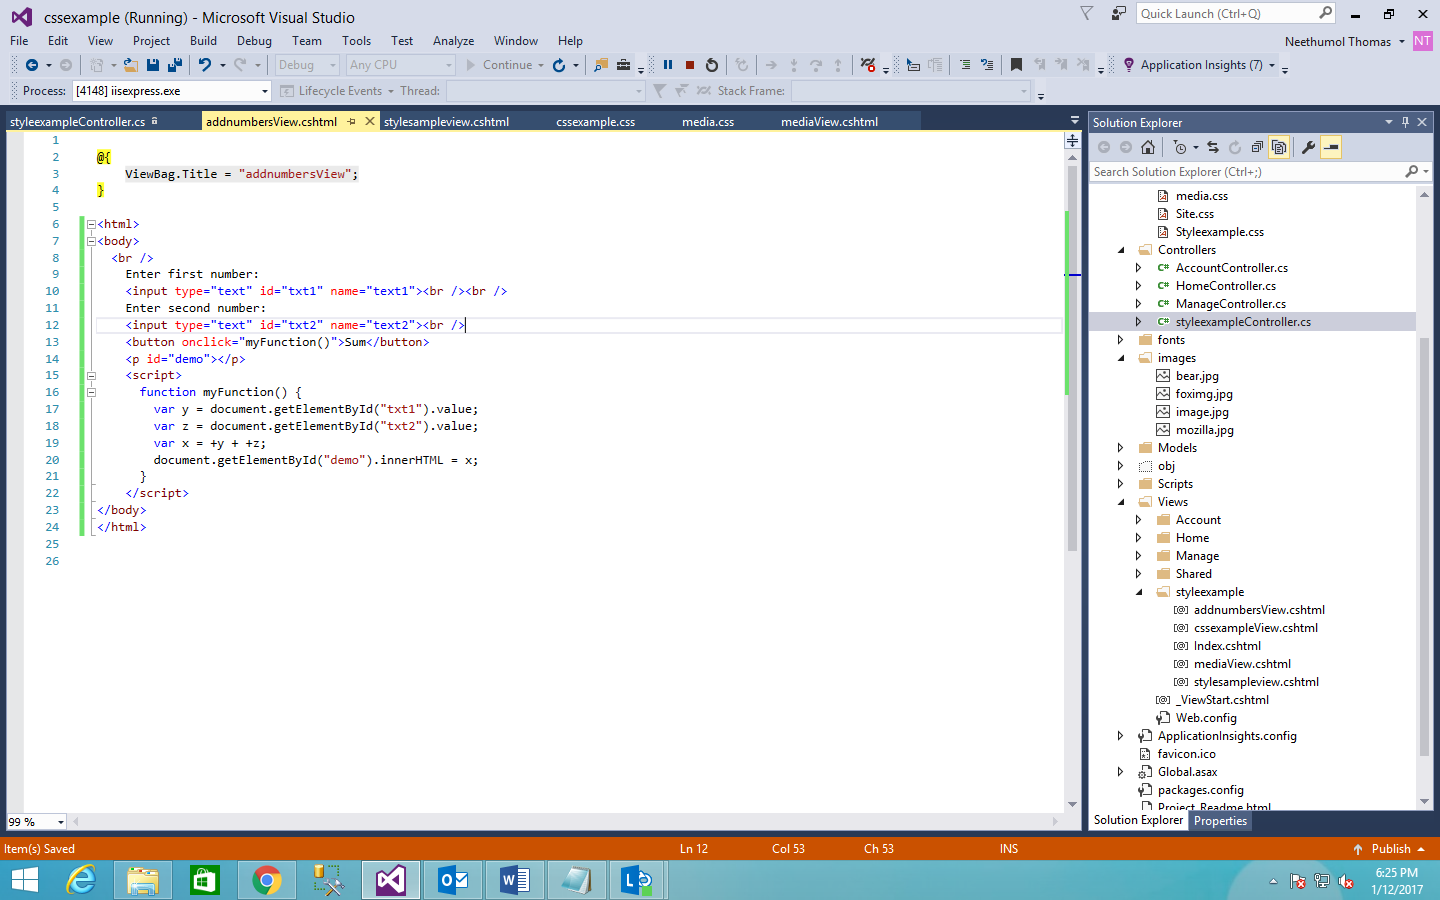Viewport: 1440px width, 900px height.
Task: Stop debugging with the red square icon
Action: 690,65
